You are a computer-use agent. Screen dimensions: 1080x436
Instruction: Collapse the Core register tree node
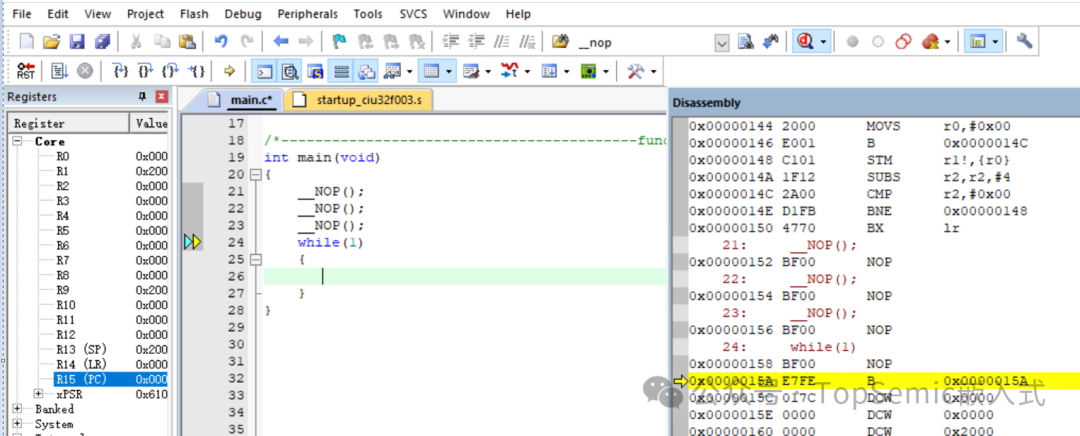tap(18, 142)
